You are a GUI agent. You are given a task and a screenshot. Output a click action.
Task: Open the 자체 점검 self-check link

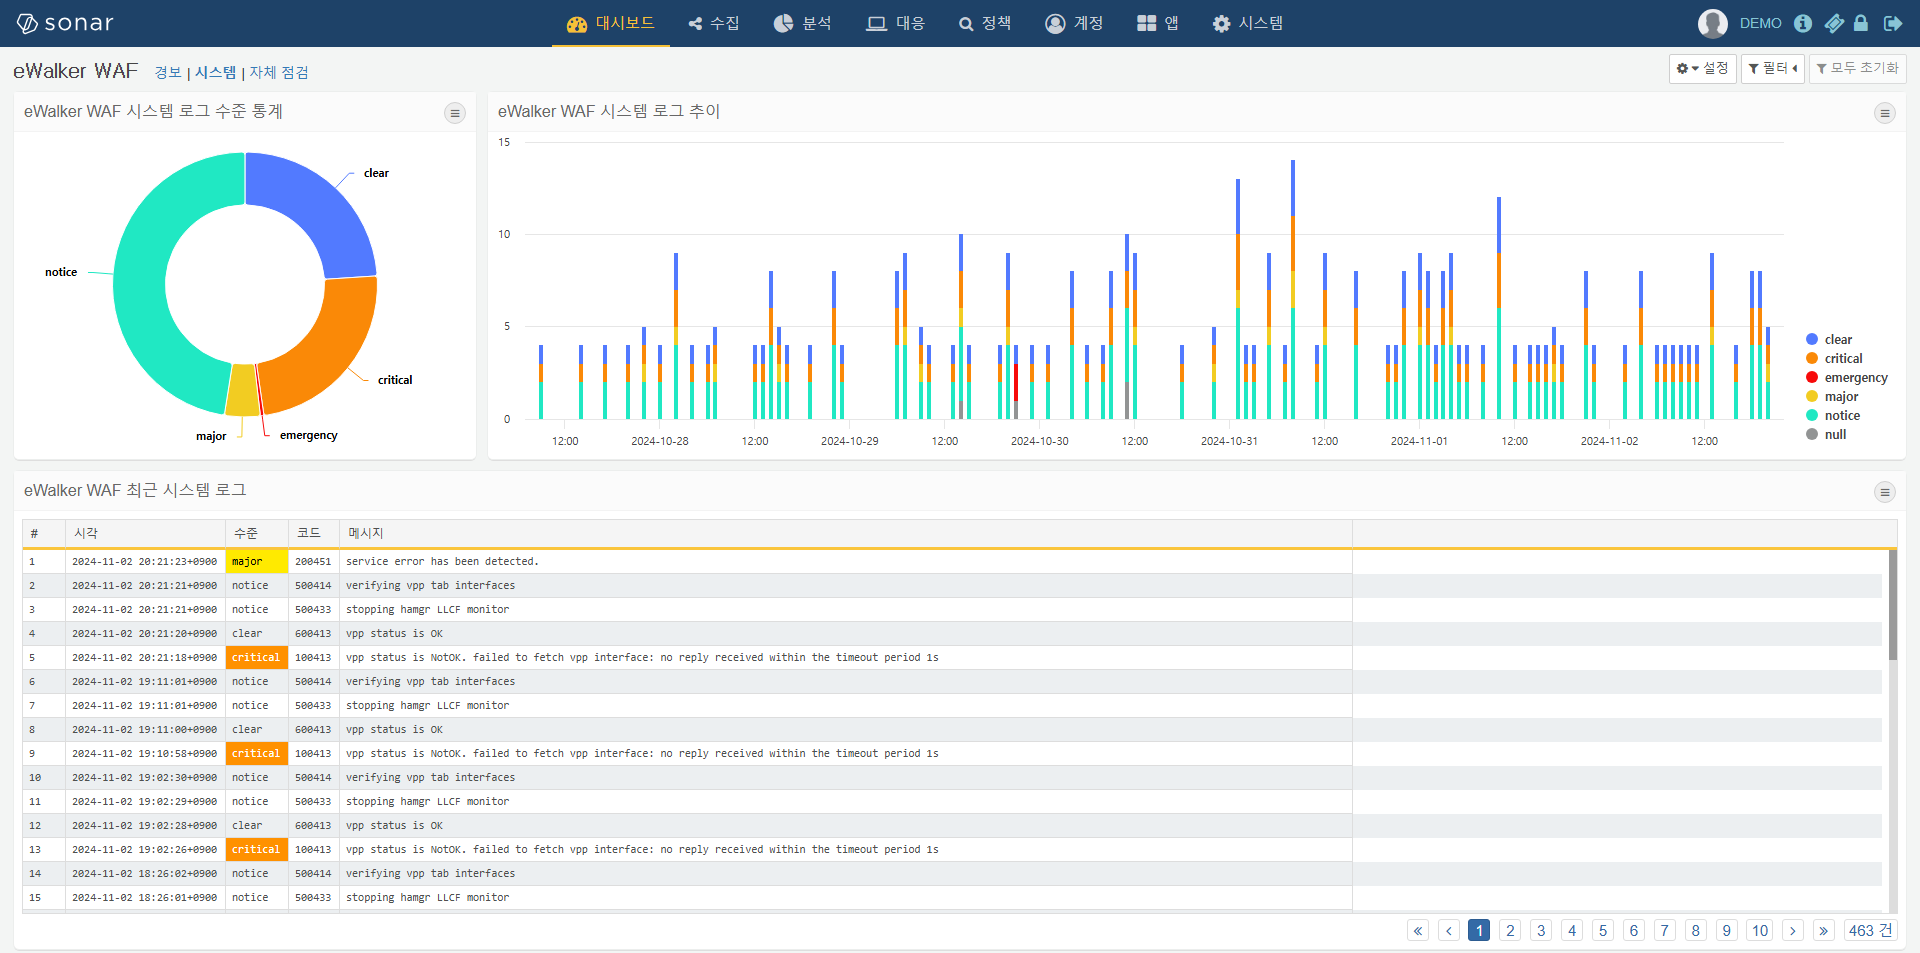(x=279, y=72)
